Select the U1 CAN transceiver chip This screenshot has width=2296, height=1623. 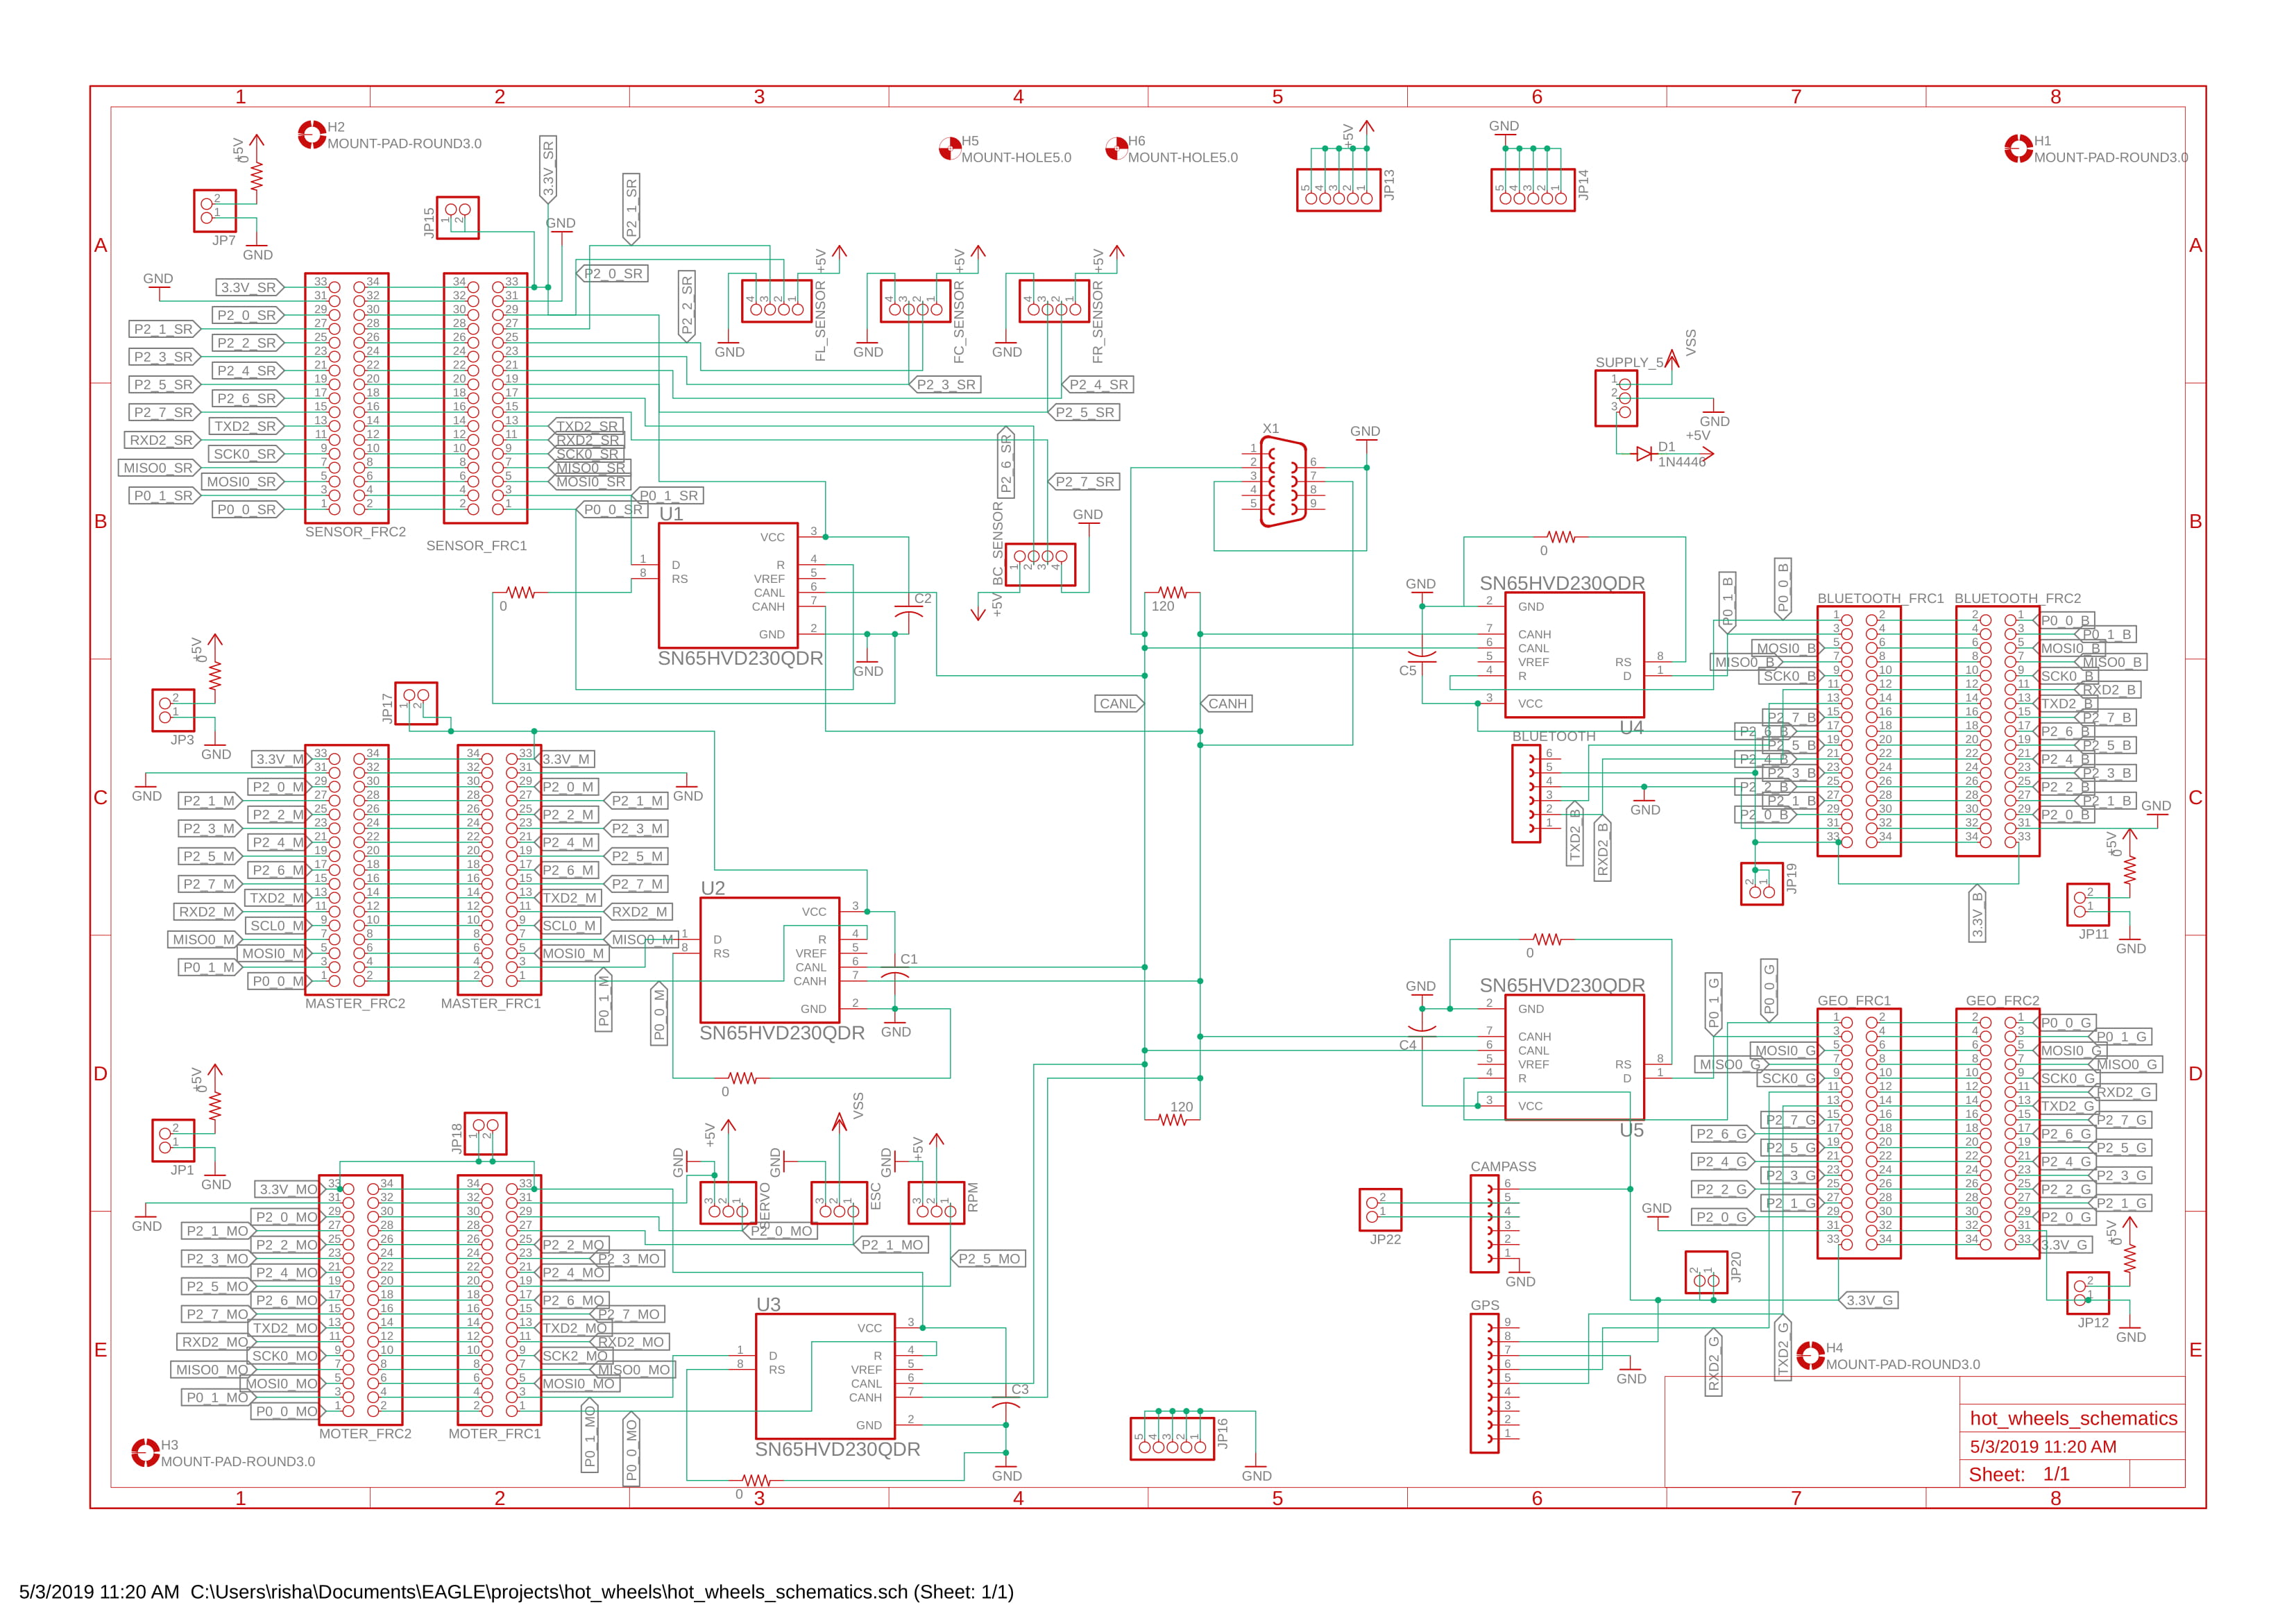point(728,586)
